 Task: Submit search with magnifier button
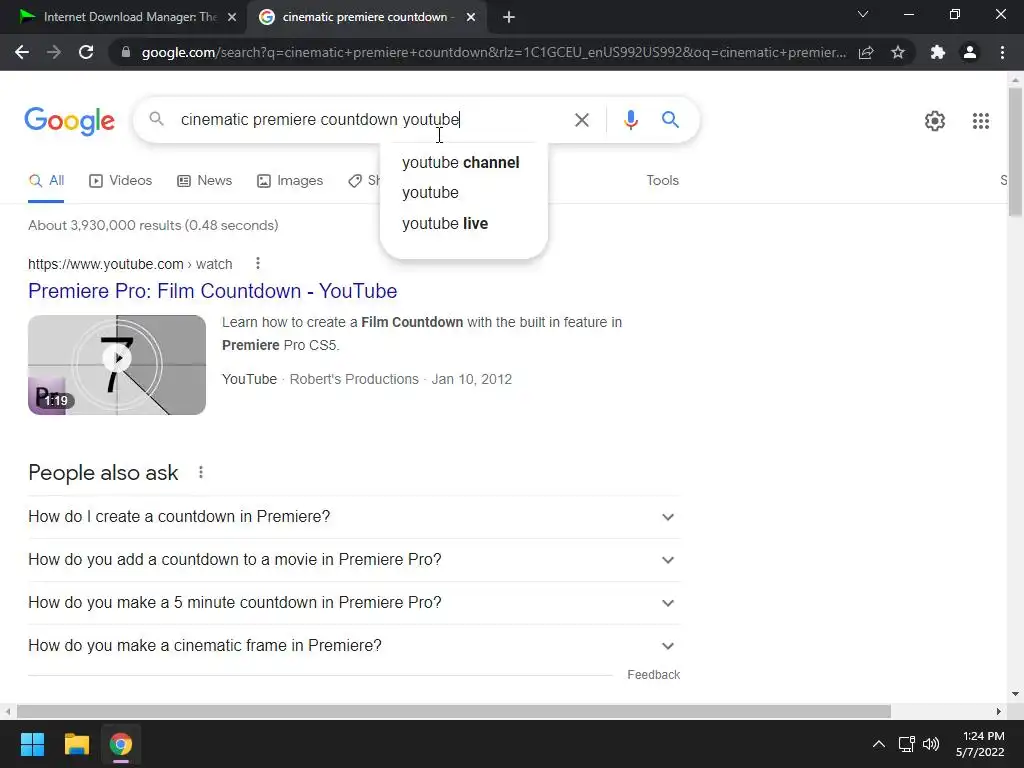click(x=670, y=120)
